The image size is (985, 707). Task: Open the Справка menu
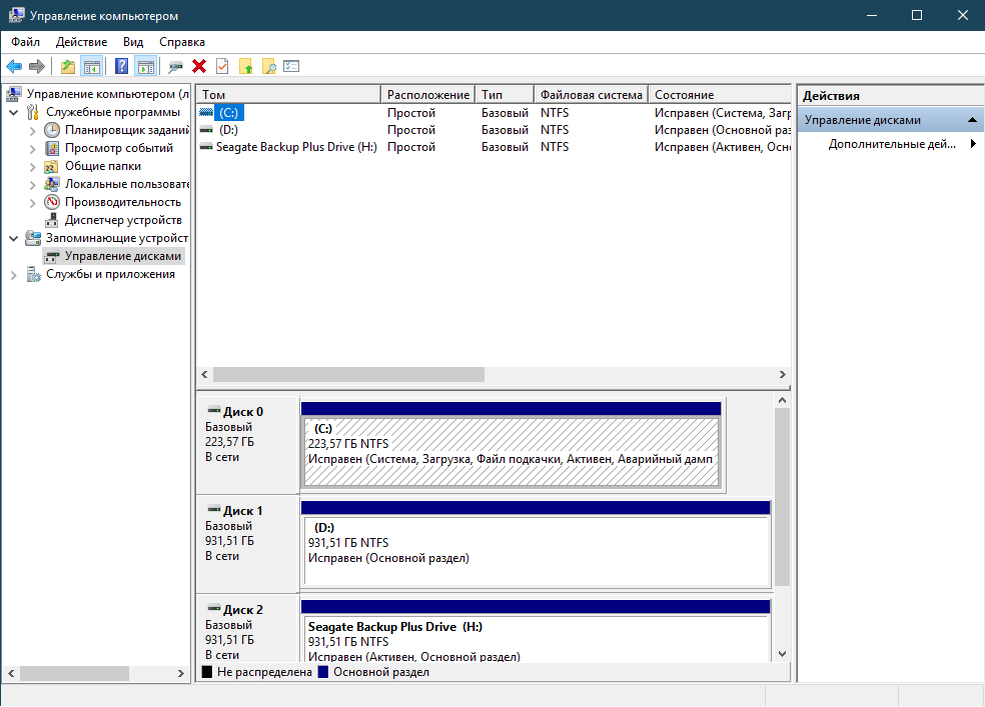(182, 41)
